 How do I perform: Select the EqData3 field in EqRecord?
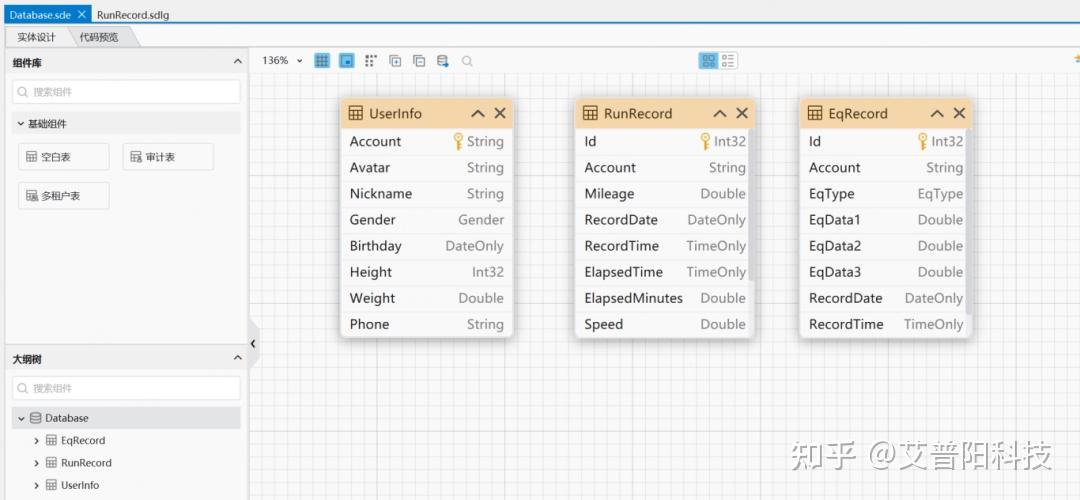884,273
